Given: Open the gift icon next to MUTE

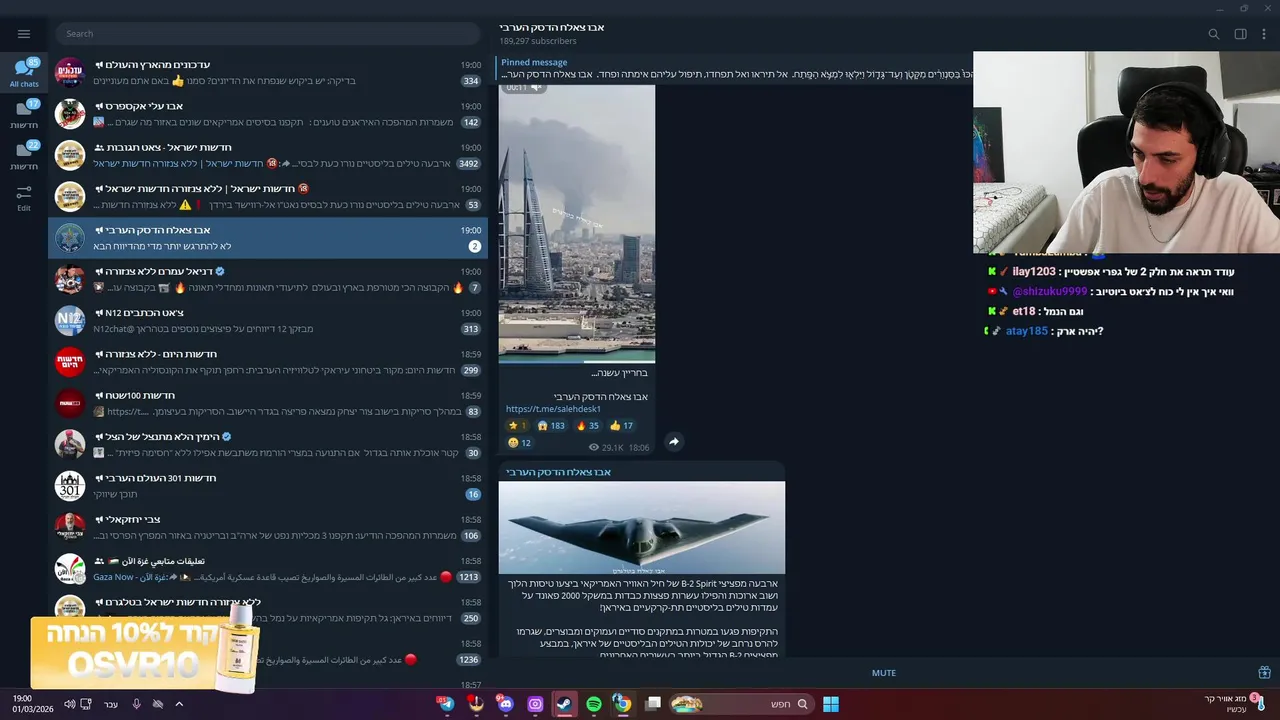Looking at the screenshot, I should point(1264,673).
